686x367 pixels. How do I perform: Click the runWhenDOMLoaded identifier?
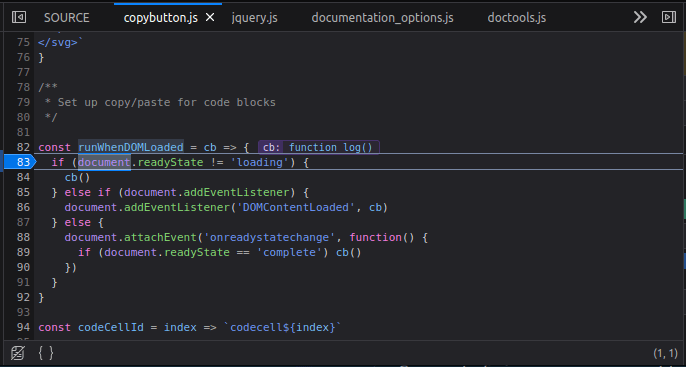131,147
